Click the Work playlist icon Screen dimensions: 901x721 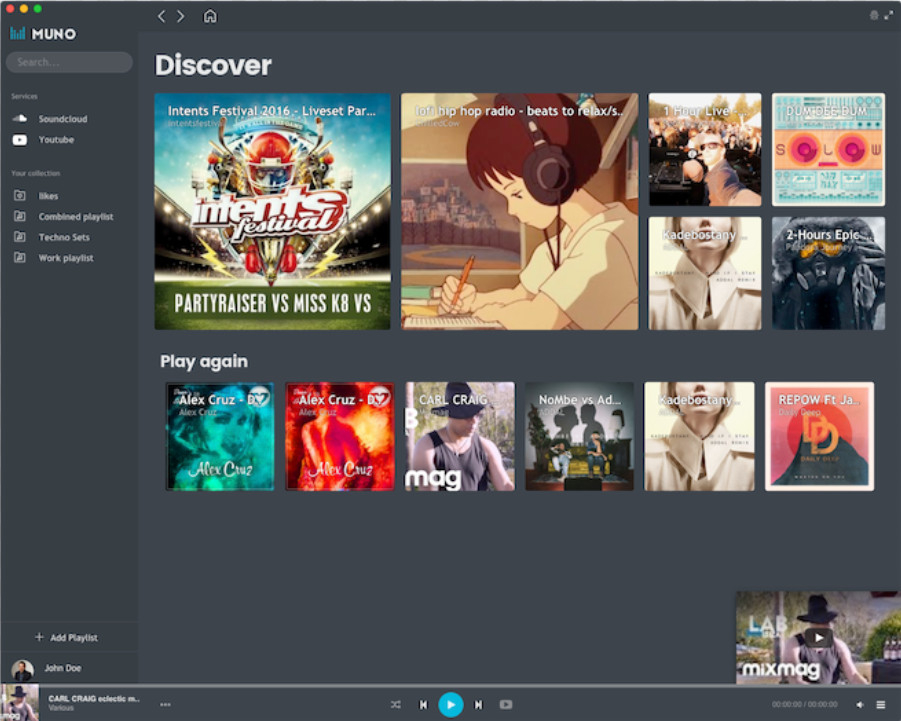(x=20, y=257)
